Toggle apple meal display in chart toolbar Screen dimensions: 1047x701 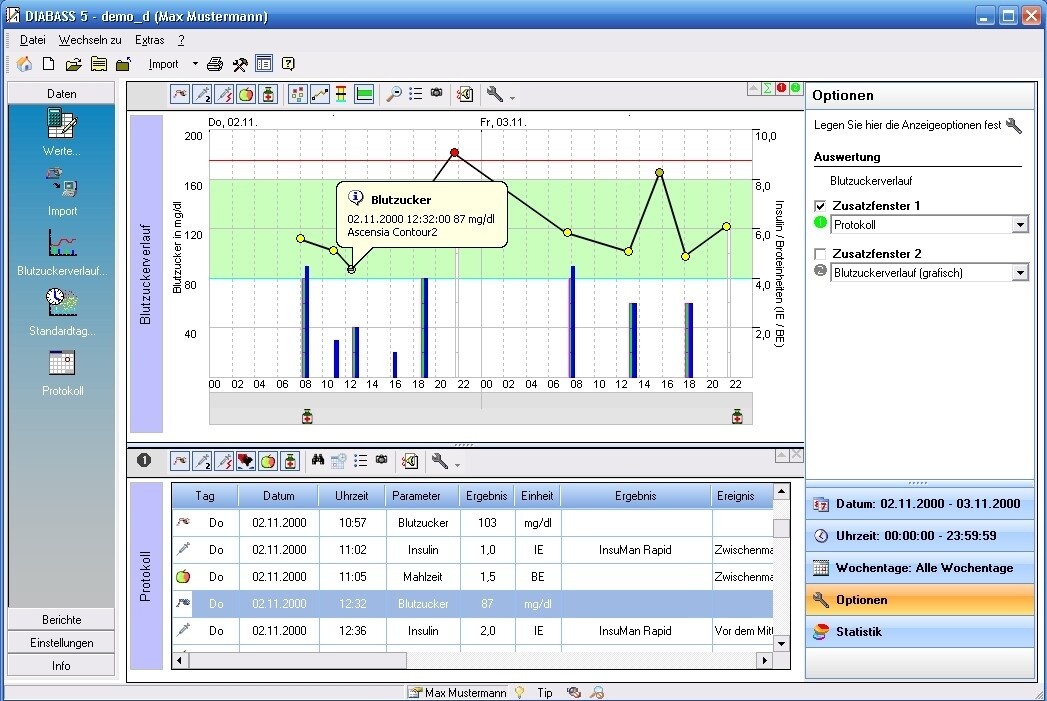[x=246, y=95]
